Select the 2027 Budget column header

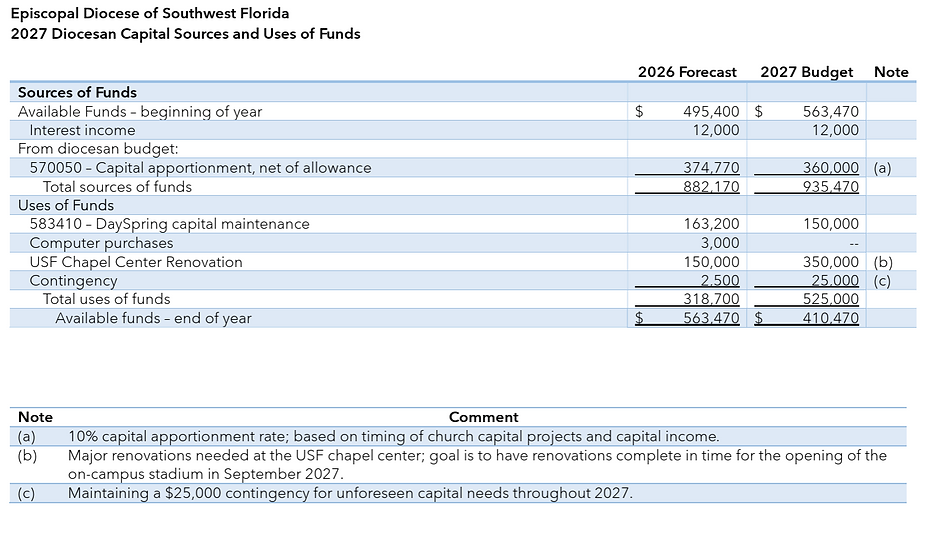tap(806, 72)
